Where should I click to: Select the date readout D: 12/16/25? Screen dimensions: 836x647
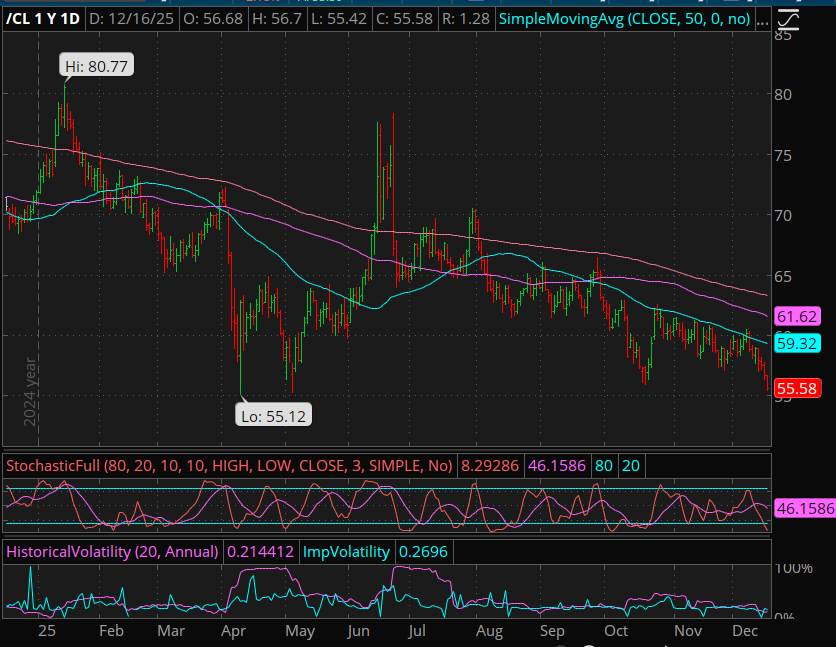point(131,19)
